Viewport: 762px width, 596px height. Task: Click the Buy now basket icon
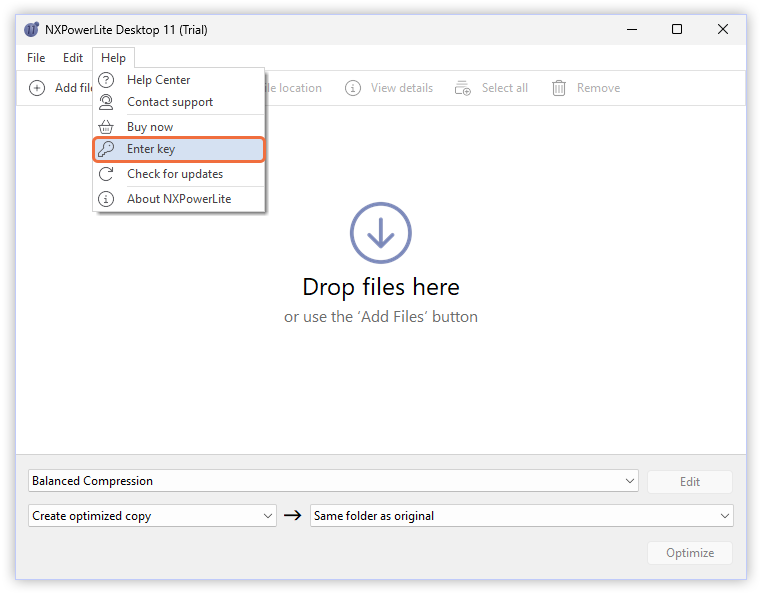point(106,127)
